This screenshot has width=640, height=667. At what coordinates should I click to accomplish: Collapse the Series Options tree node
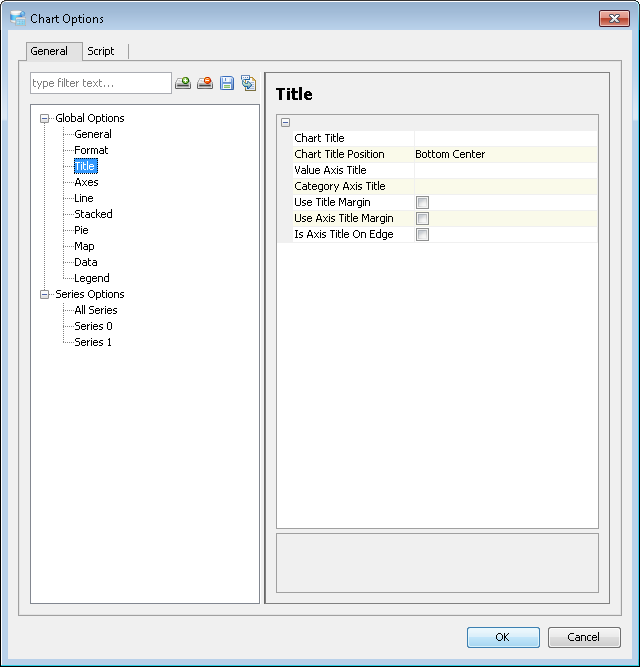44,294
